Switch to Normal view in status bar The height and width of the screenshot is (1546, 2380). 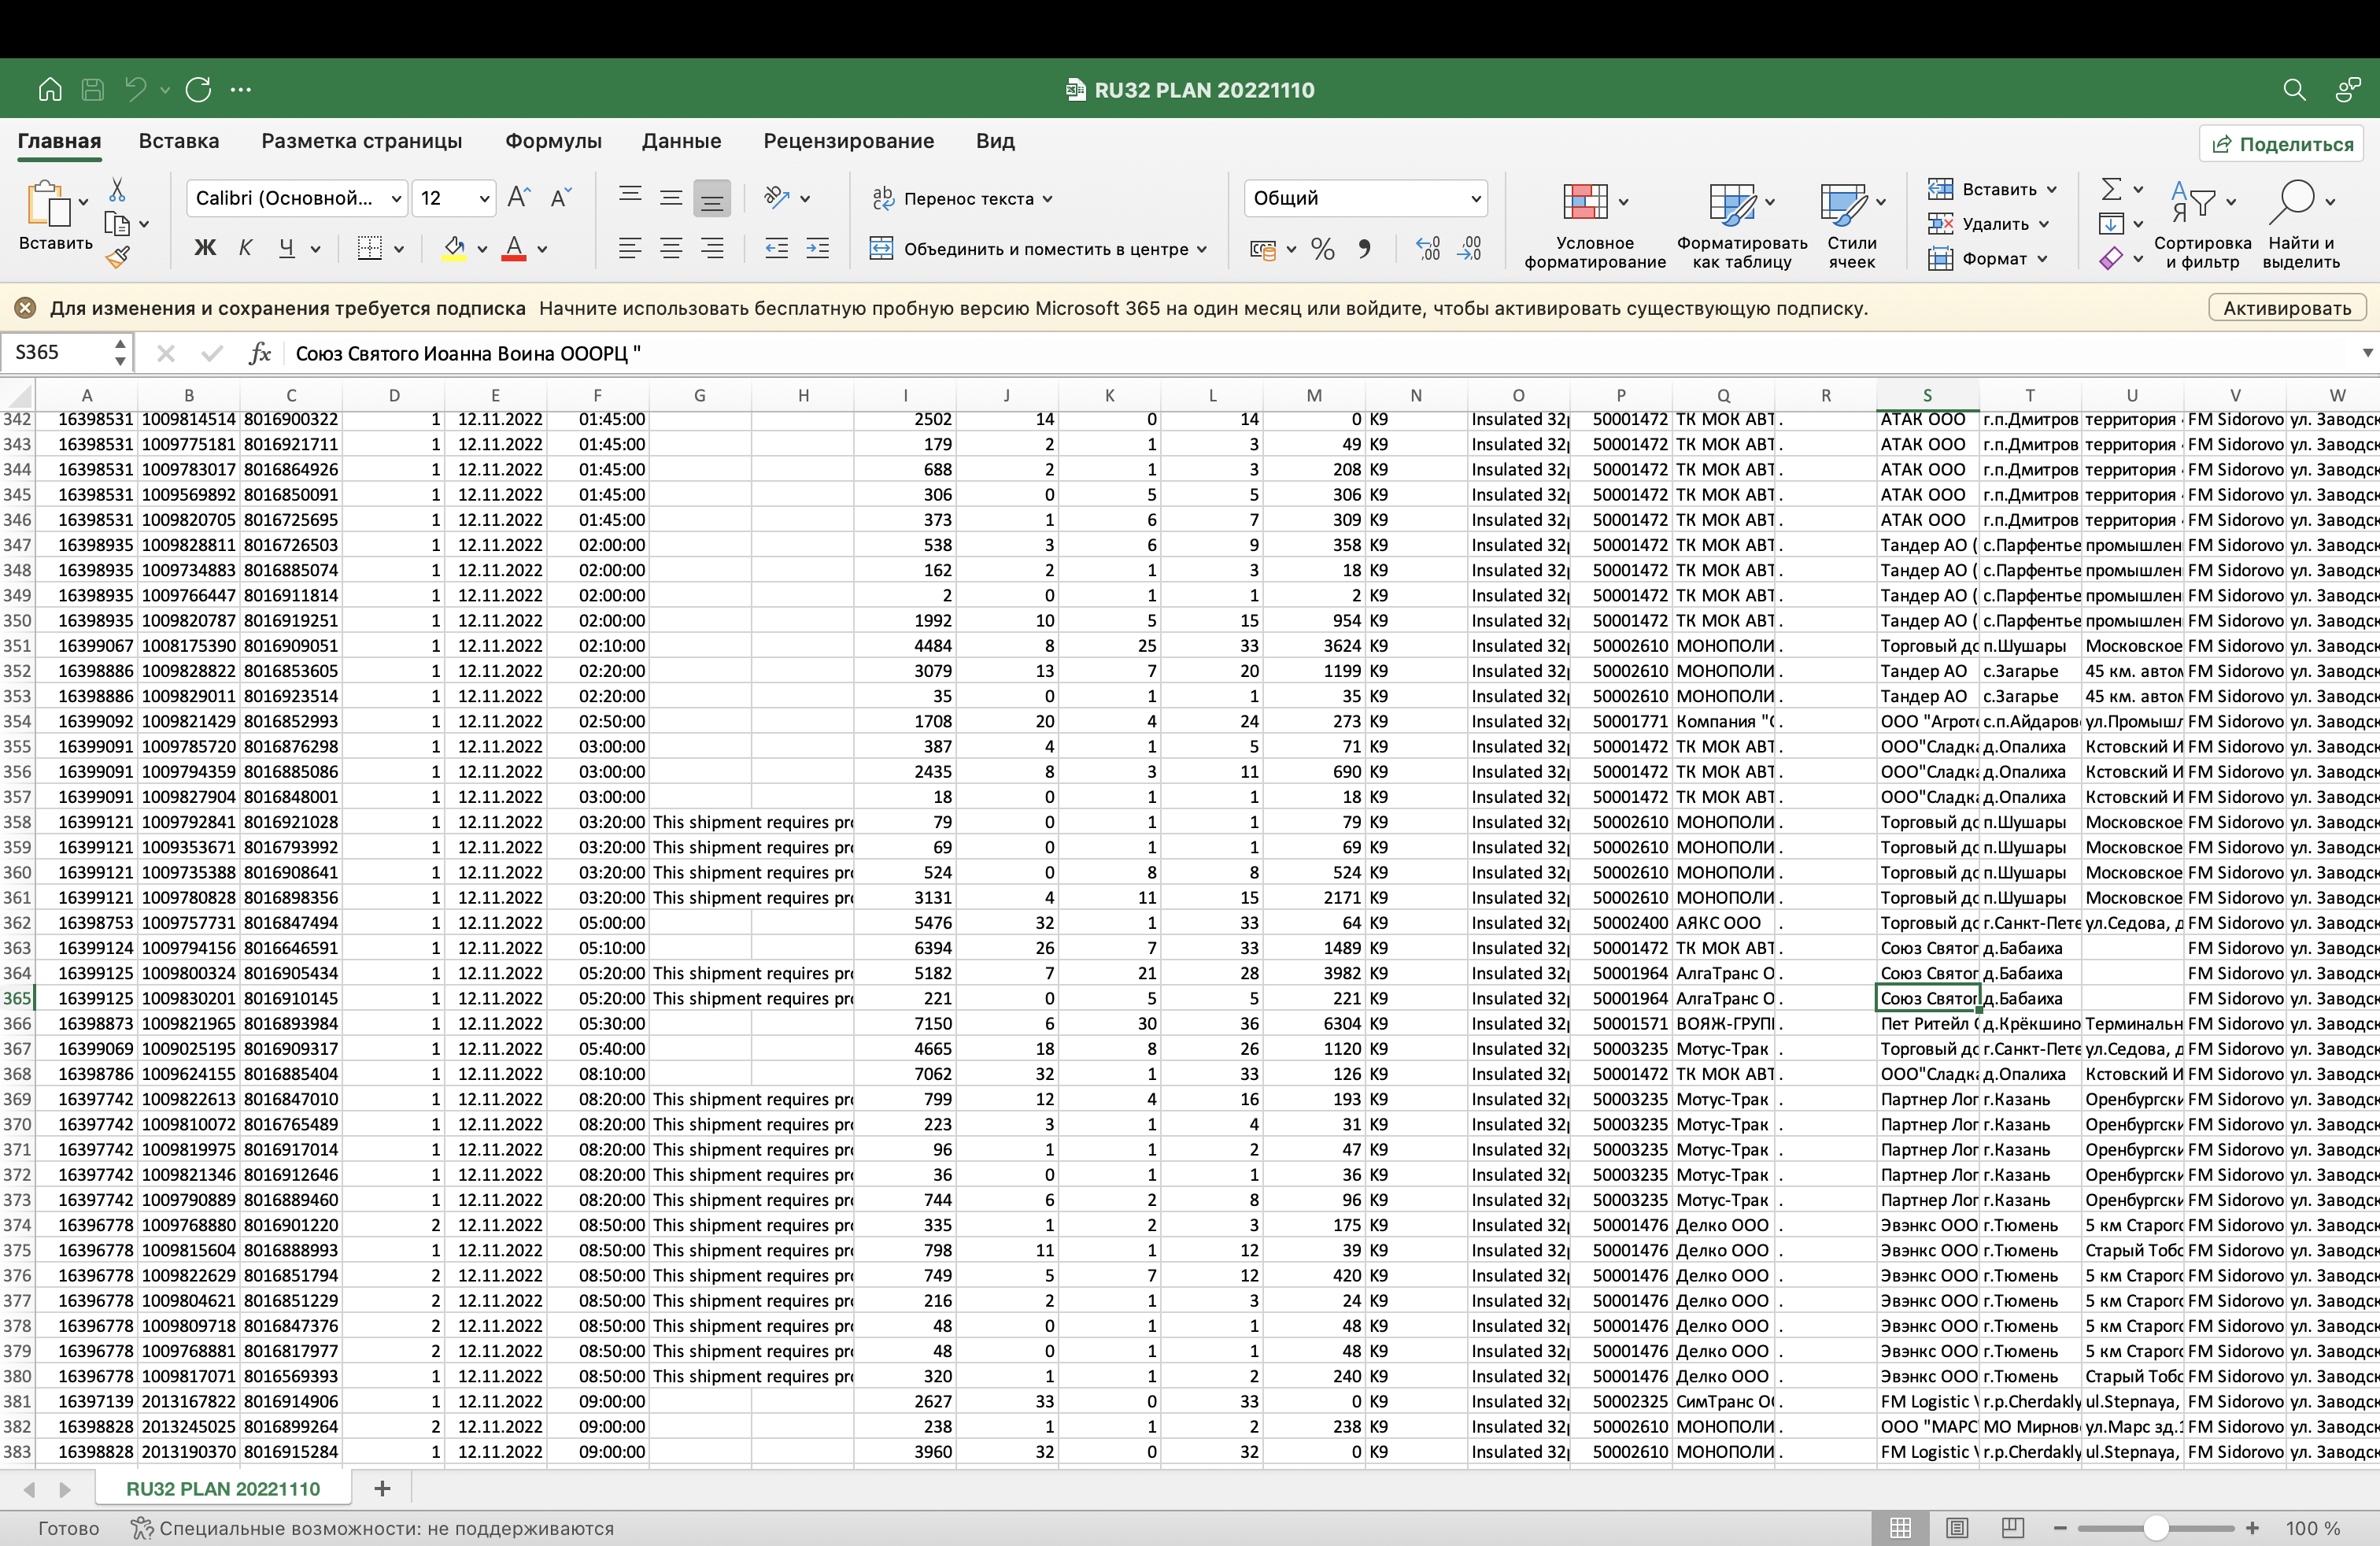click(x=1901, y=1528)
